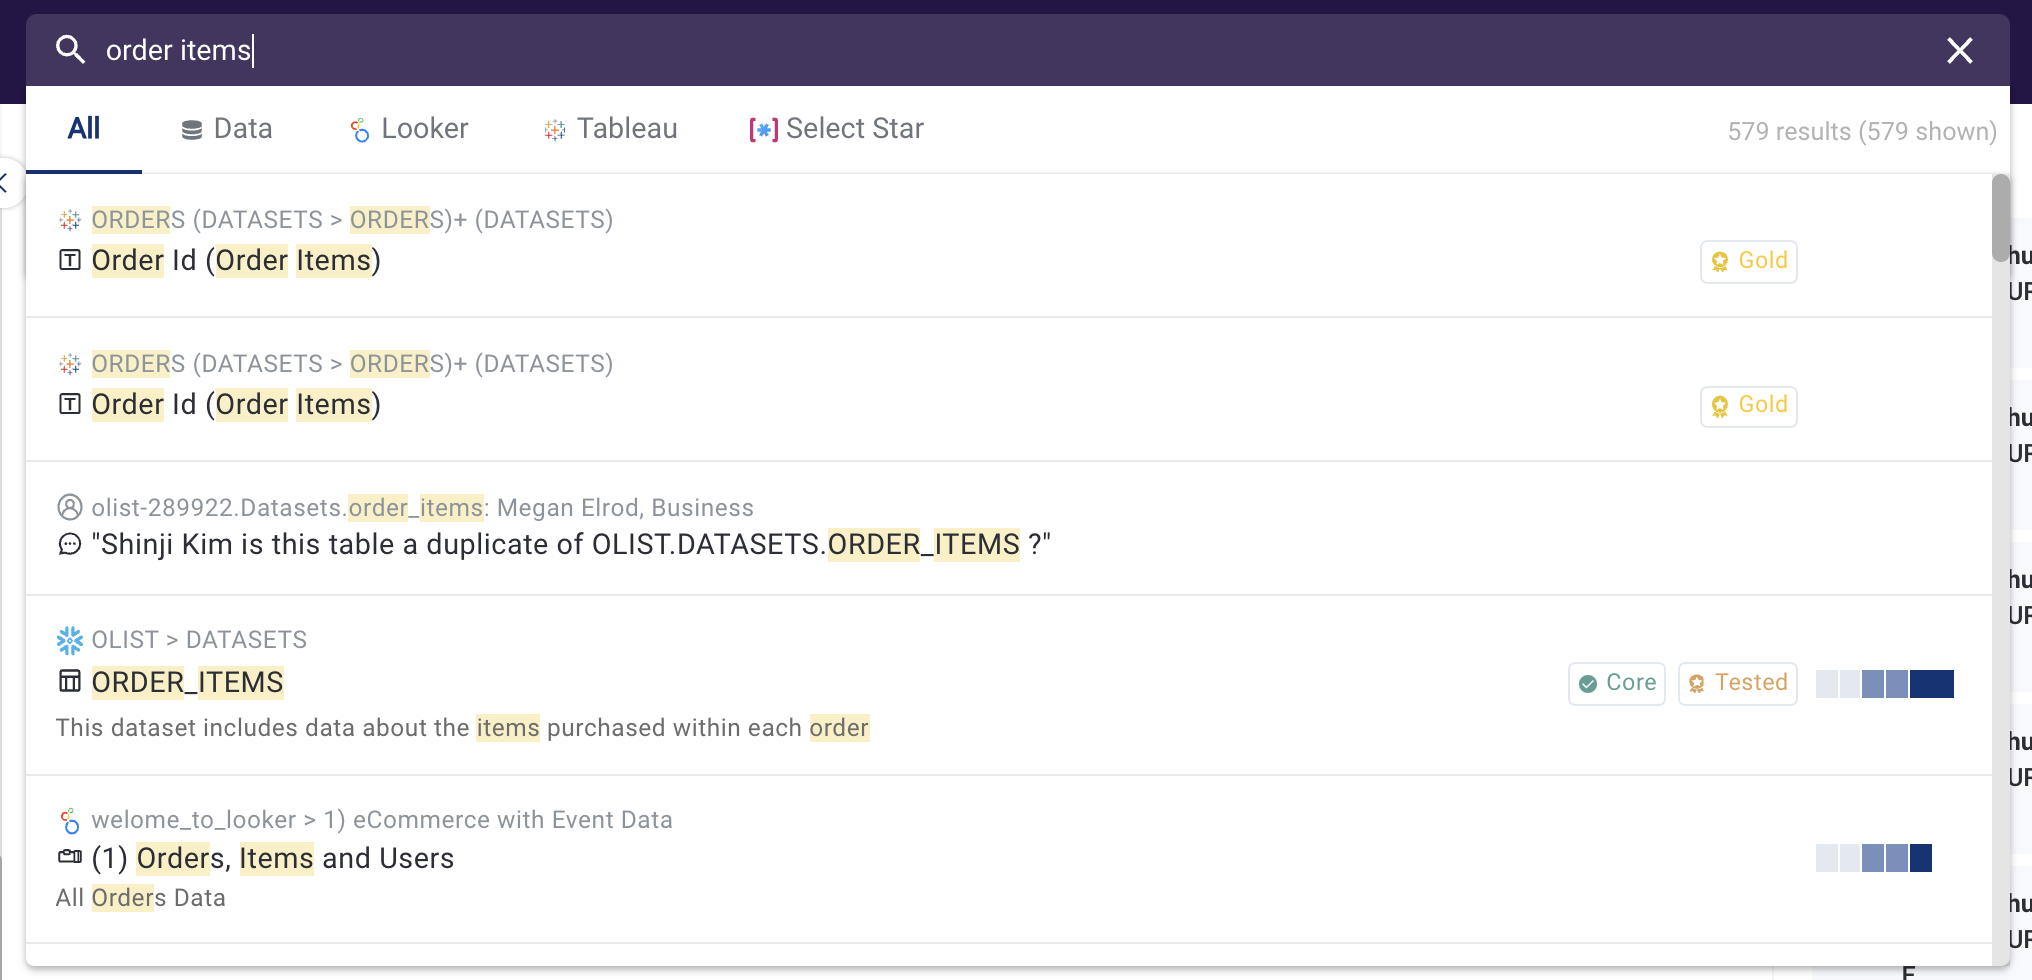Click the 'olist-289922.Datasets.order_items' path text
This screenshot has height=980, width=2032.
[x=287, y=508]
